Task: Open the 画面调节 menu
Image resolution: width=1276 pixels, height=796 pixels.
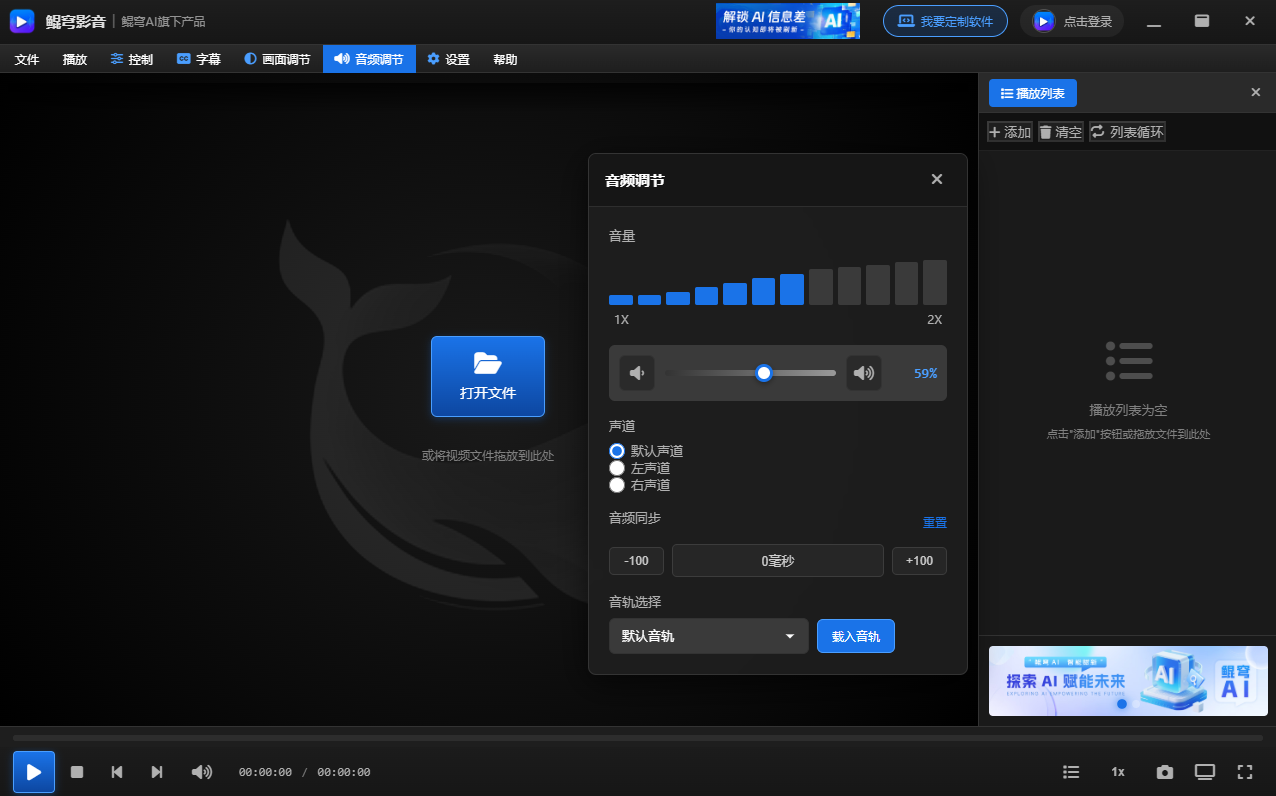Action: [277, 59]
